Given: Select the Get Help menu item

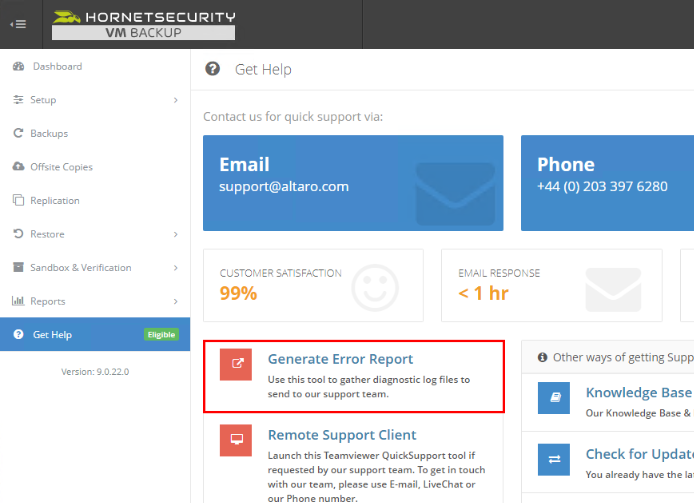Looking at the screenshot, I should click(95, 334).
